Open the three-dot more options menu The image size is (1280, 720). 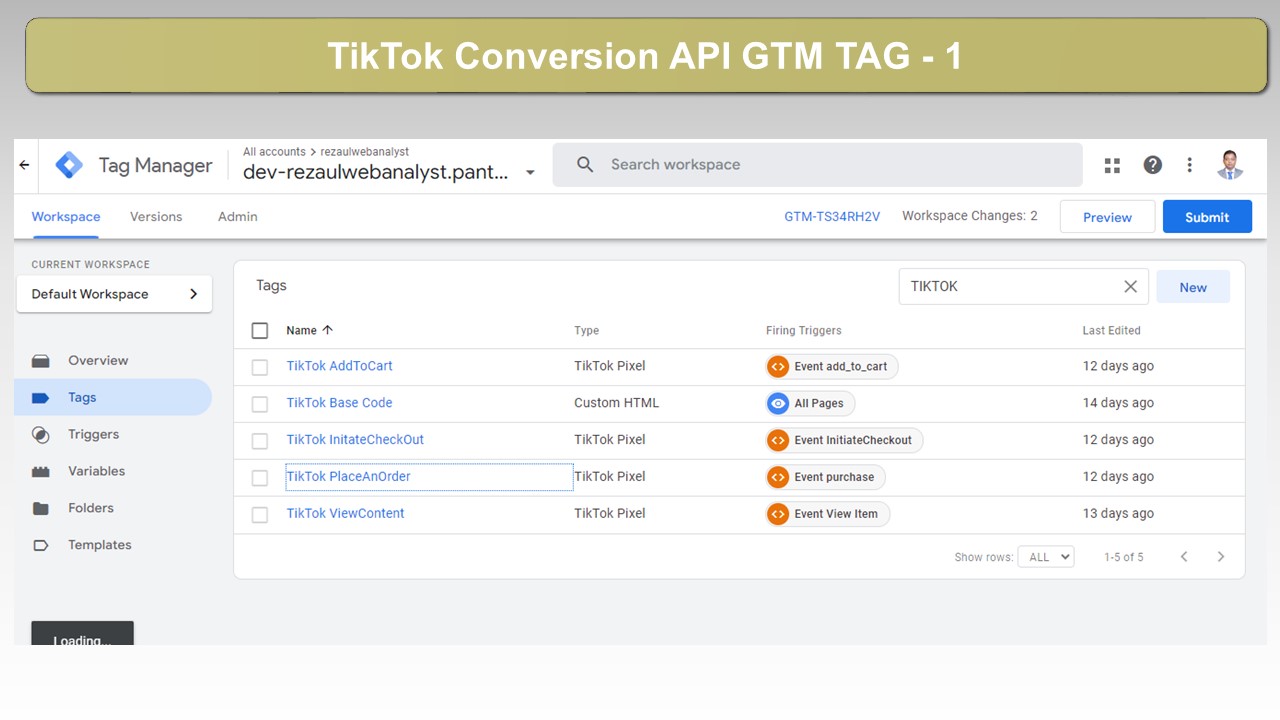[1189, 165]
